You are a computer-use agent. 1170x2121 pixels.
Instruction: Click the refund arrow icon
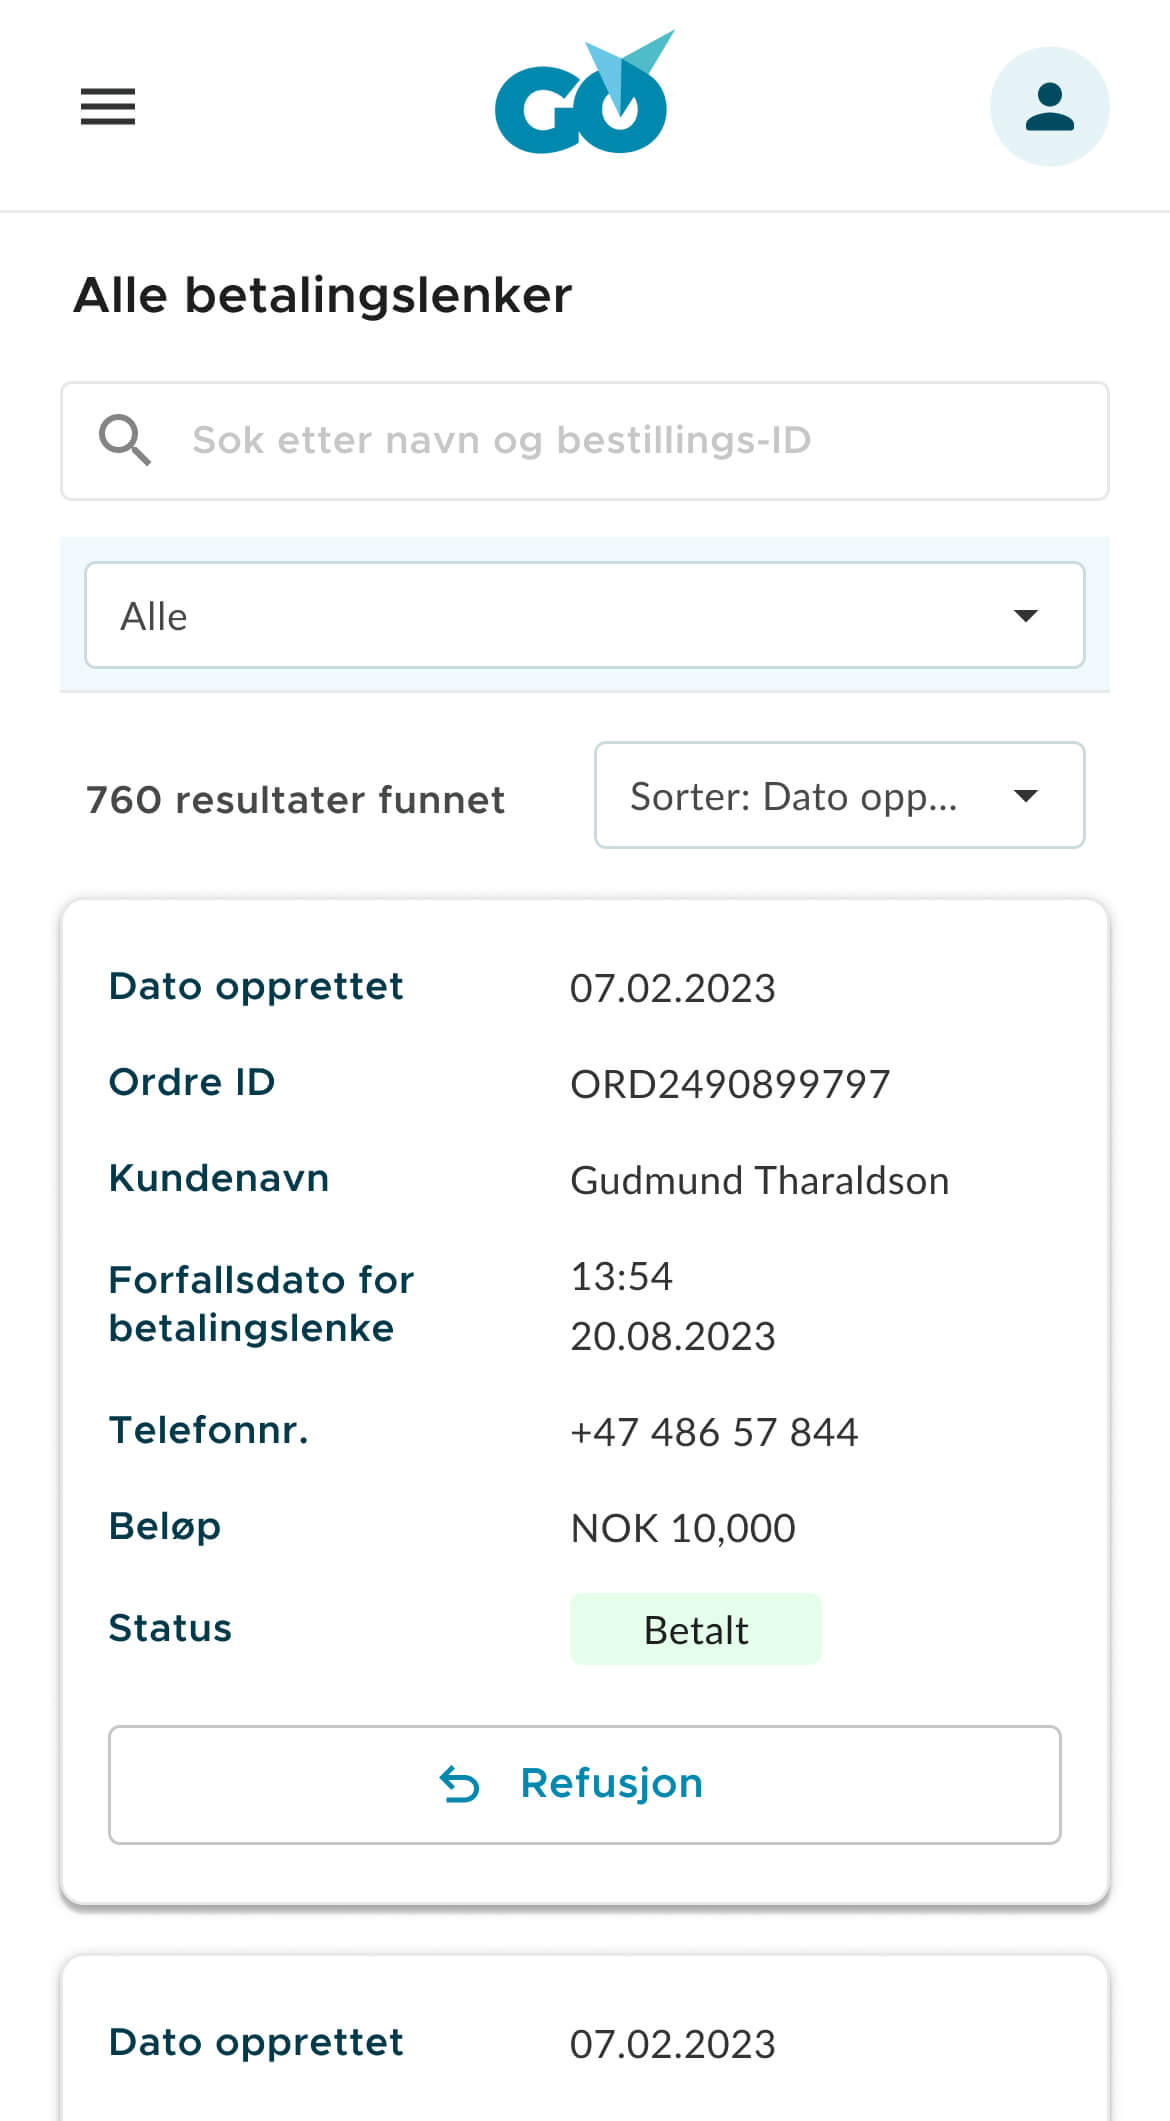coord(460,1784)
